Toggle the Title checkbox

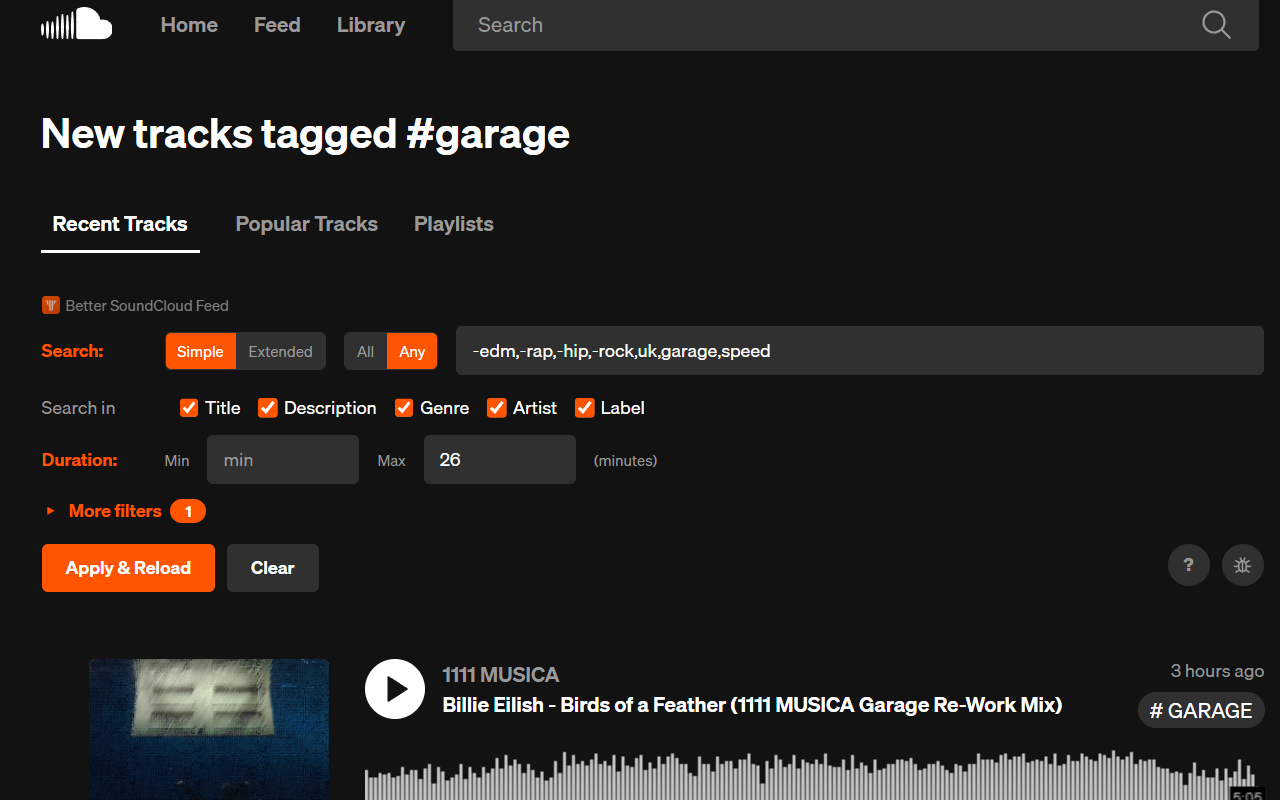[189, 408]
